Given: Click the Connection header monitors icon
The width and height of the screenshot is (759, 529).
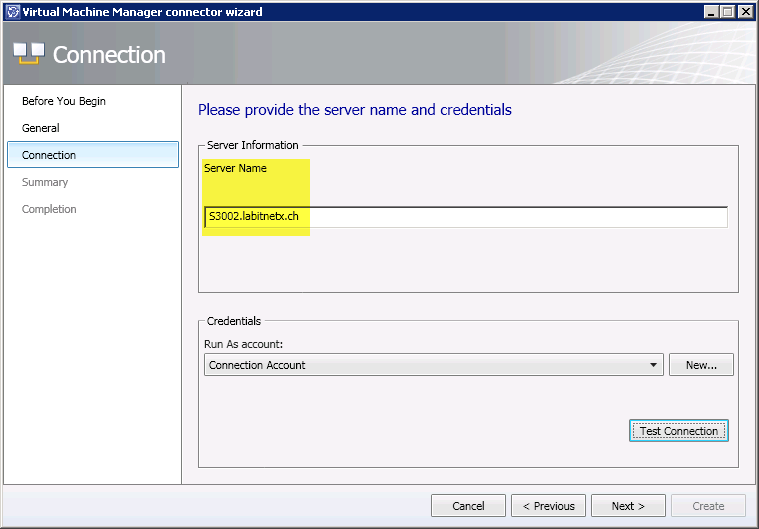Looking at the screenshot, I should [x=28, y=54].
